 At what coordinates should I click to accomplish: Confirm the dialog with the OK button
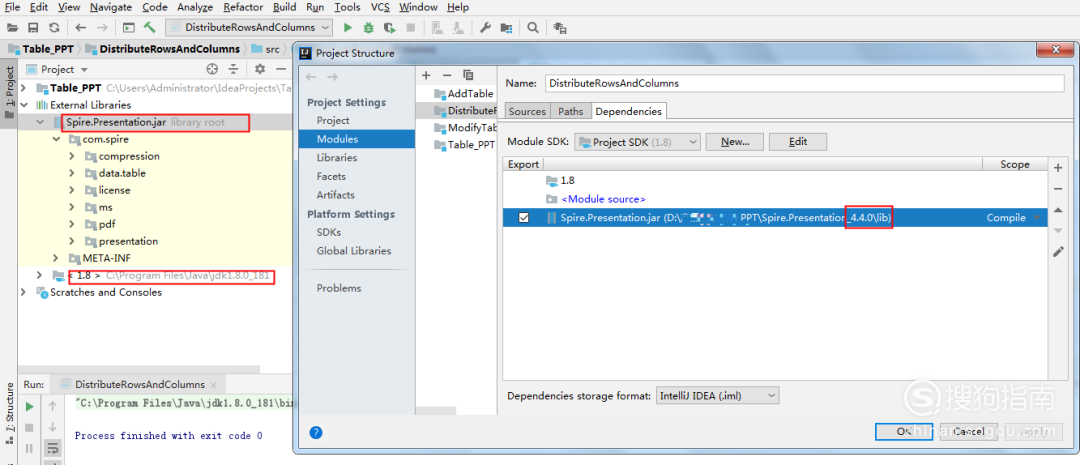click(904, 431)
